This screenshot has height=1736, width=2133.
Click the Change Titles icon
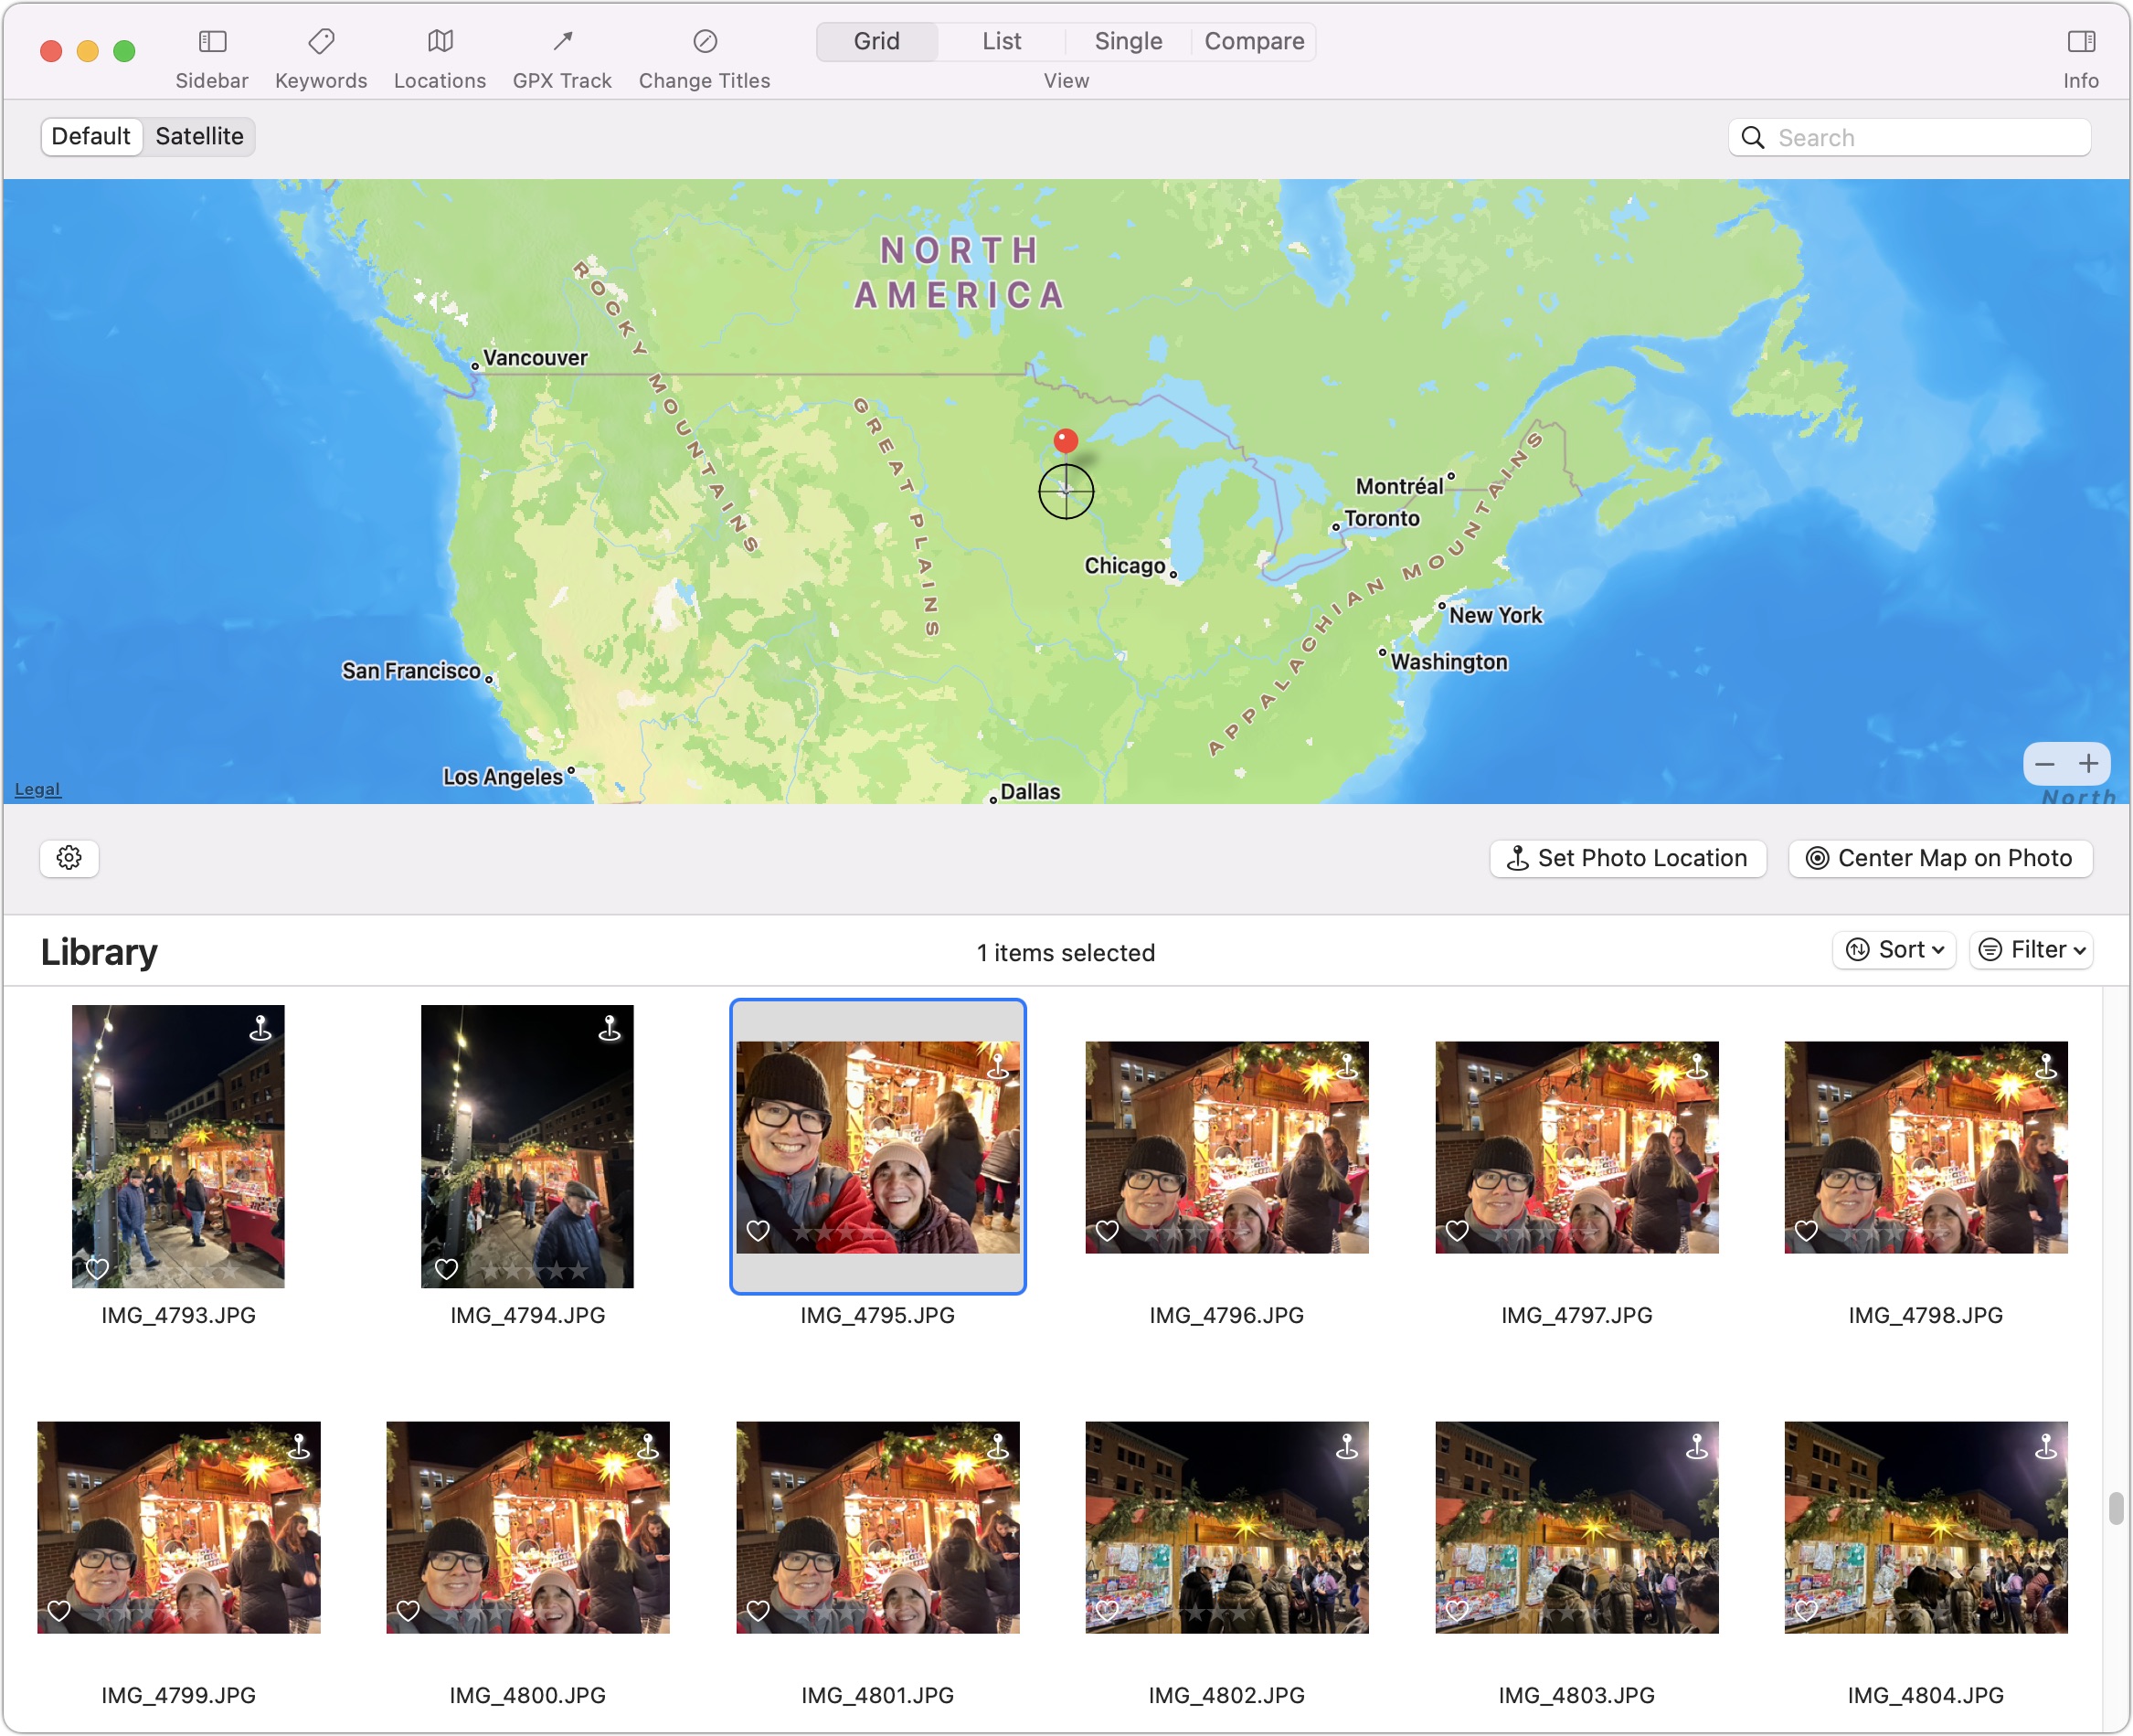[x=705, y=42]
